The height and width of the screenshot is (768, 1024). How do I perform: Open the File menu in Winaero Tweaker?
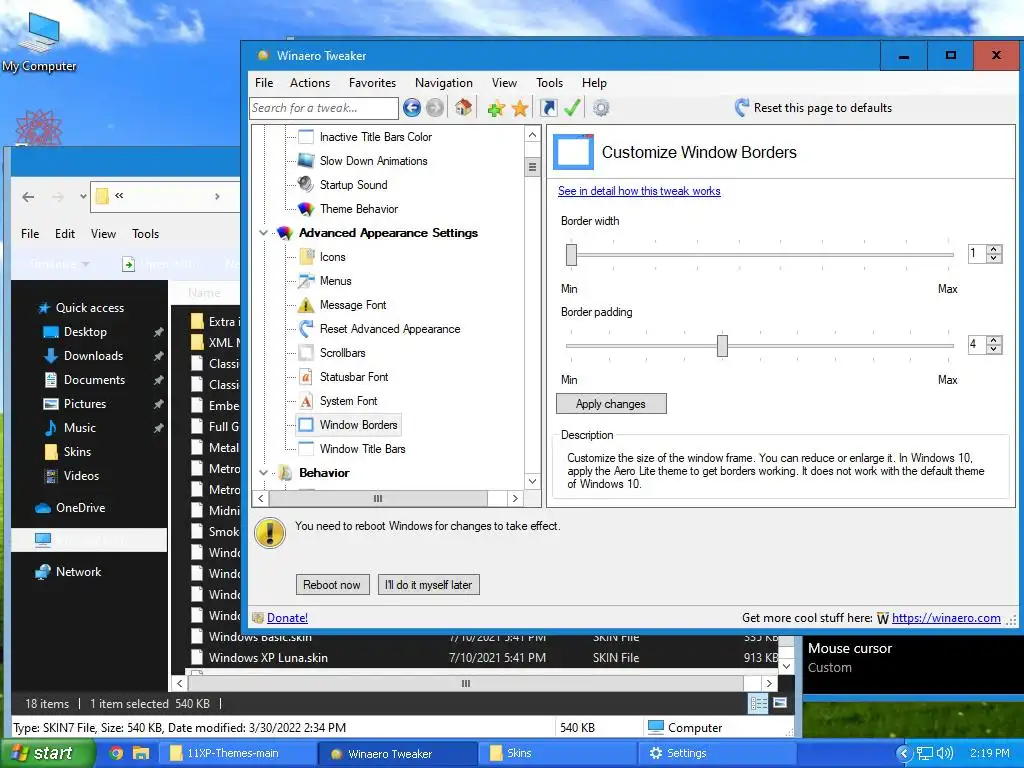pos(264,83)
